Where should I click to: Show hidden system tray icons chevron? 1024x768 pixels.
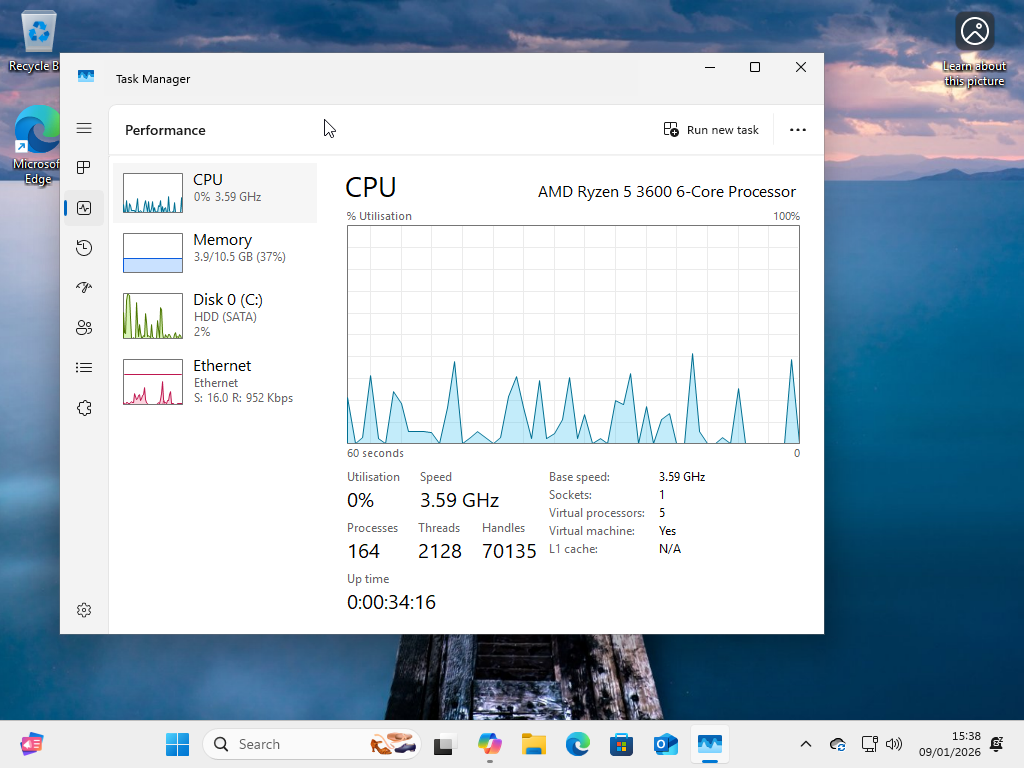pyautogui.click(x=806, y=744)
